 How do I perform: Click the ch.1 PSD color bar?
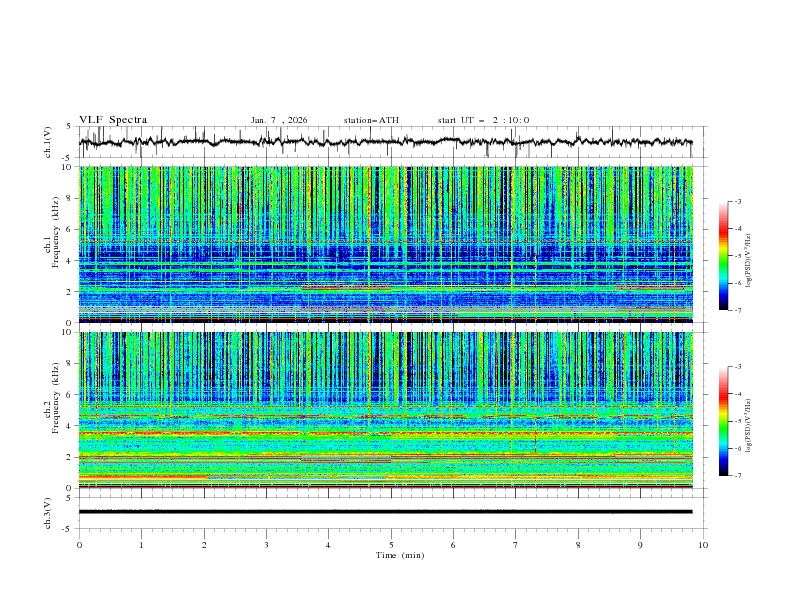(x=724, y=256)
